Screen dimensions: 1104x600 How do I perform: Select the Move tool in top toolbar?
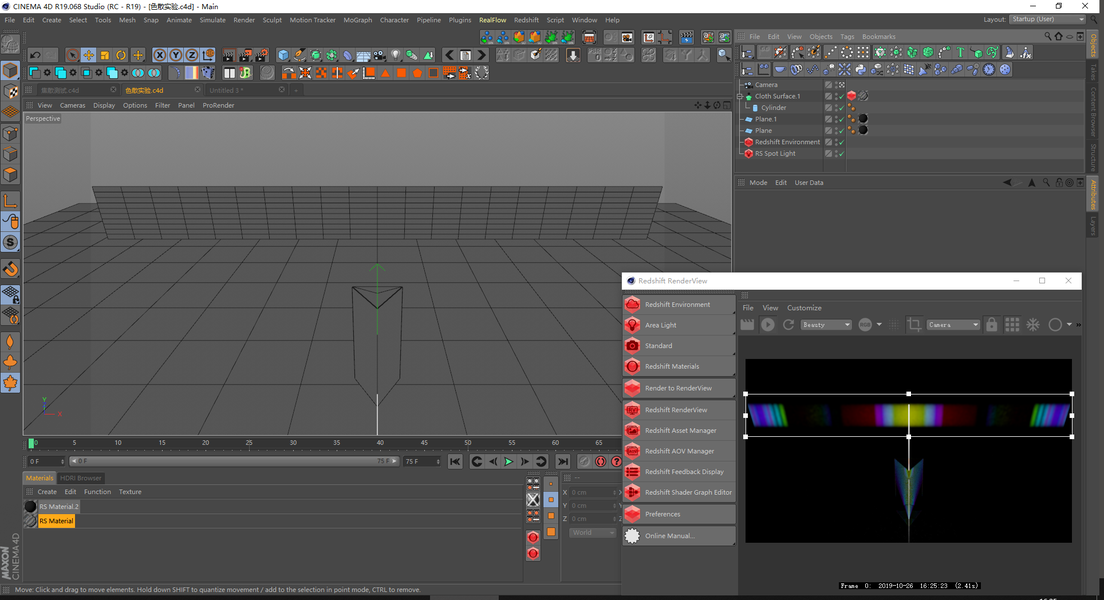[89, 55]
